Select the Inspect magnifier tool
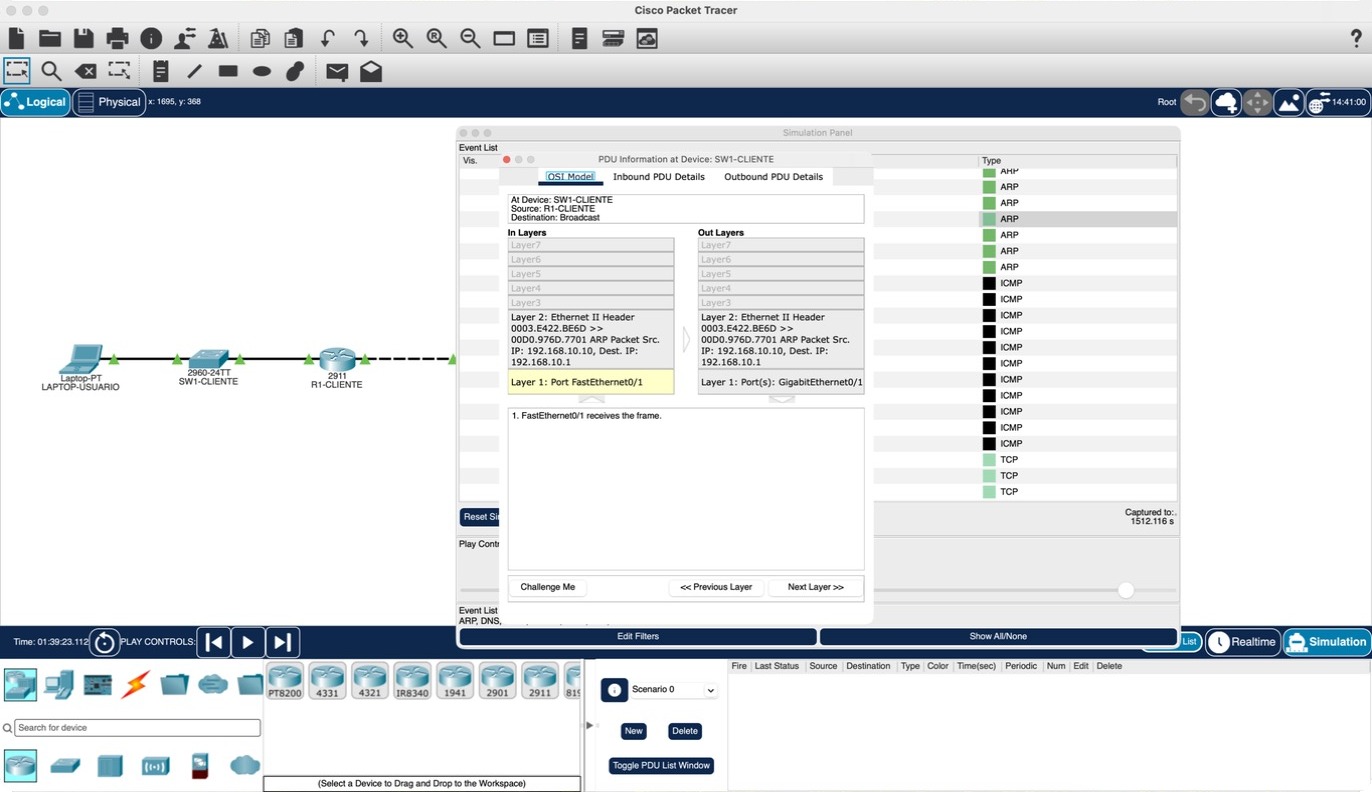This screenshot has height=792, width=1372. click(x=51, y=71)
